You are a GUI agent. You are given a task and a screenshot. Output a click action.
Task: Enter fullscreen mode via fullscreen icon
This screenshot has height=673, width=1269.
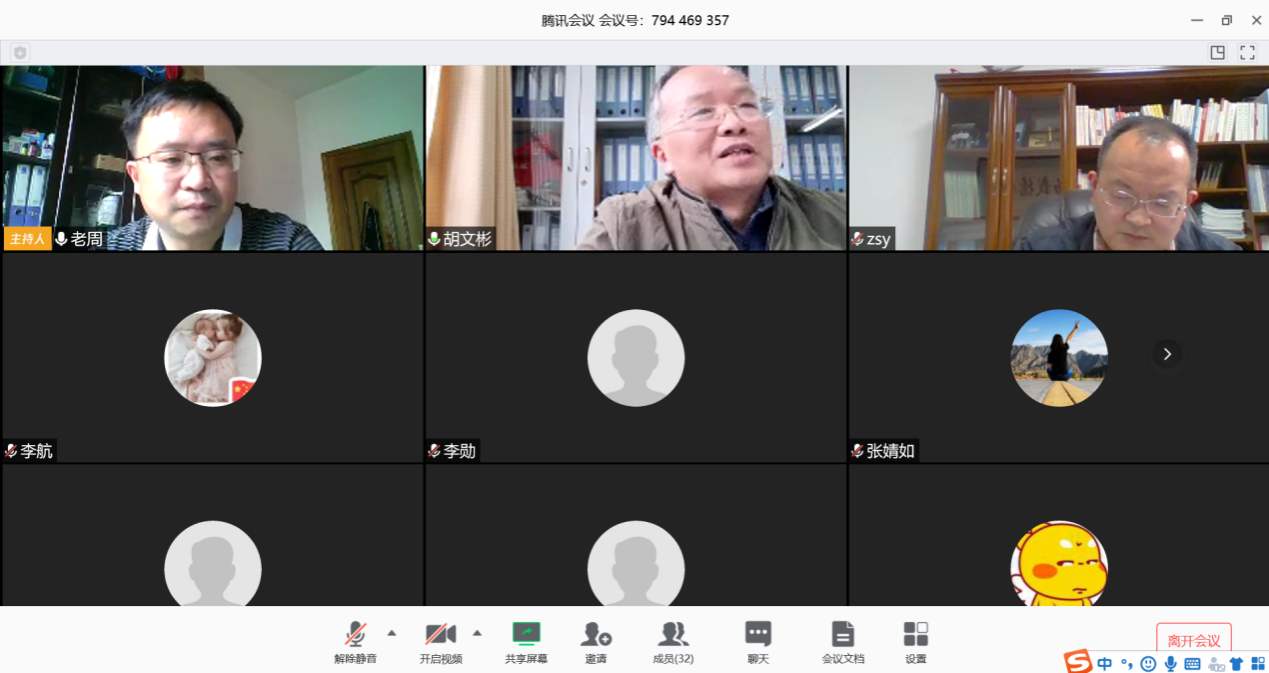(x=1247, y=53)
